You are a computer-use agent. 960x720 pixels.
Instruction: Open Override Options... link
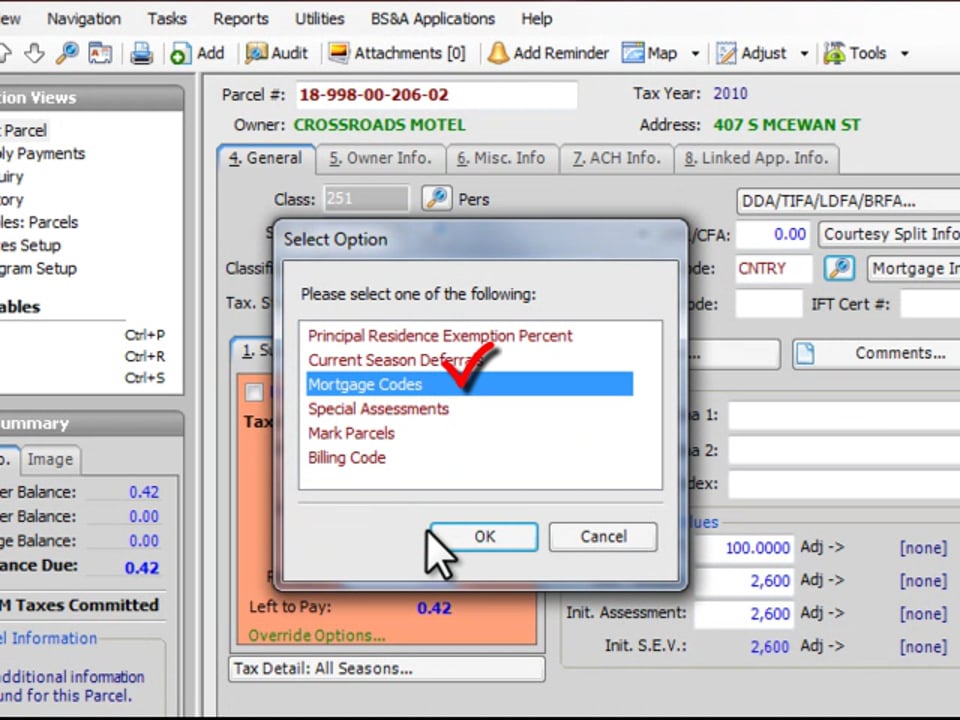pos(317,636)
